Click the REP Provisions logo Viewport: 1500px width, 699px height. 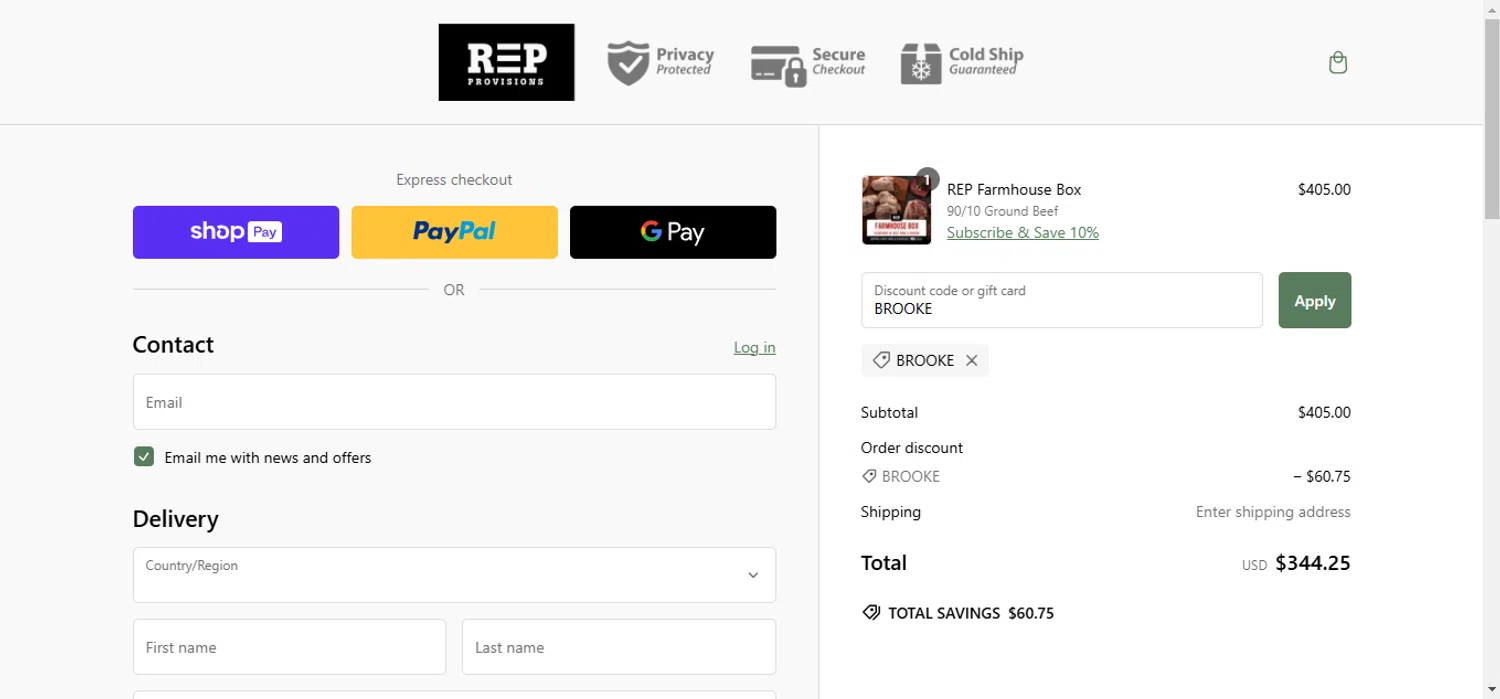pyautogui.click(x=506, y=62)
